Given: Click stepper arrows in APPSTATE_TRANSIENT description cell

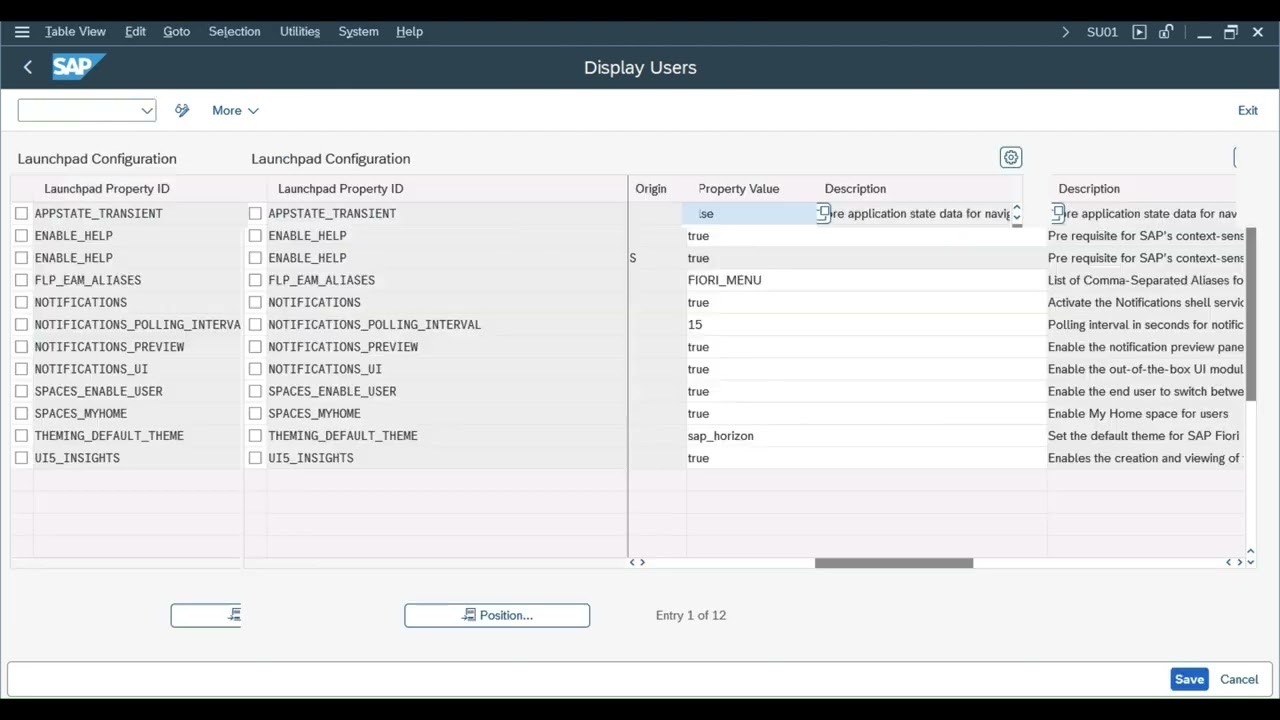Looking at the screenshot, I should click(x=1016, y=213).
